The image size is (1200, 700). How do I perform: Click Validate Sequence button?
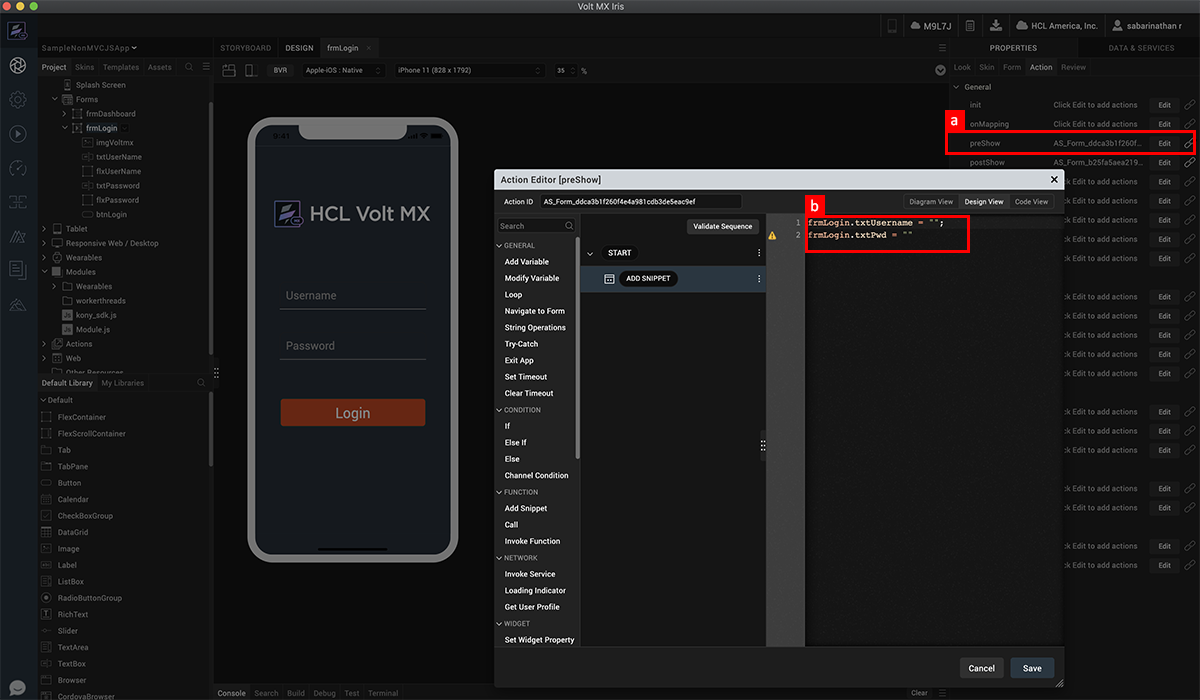pos(723,226)
